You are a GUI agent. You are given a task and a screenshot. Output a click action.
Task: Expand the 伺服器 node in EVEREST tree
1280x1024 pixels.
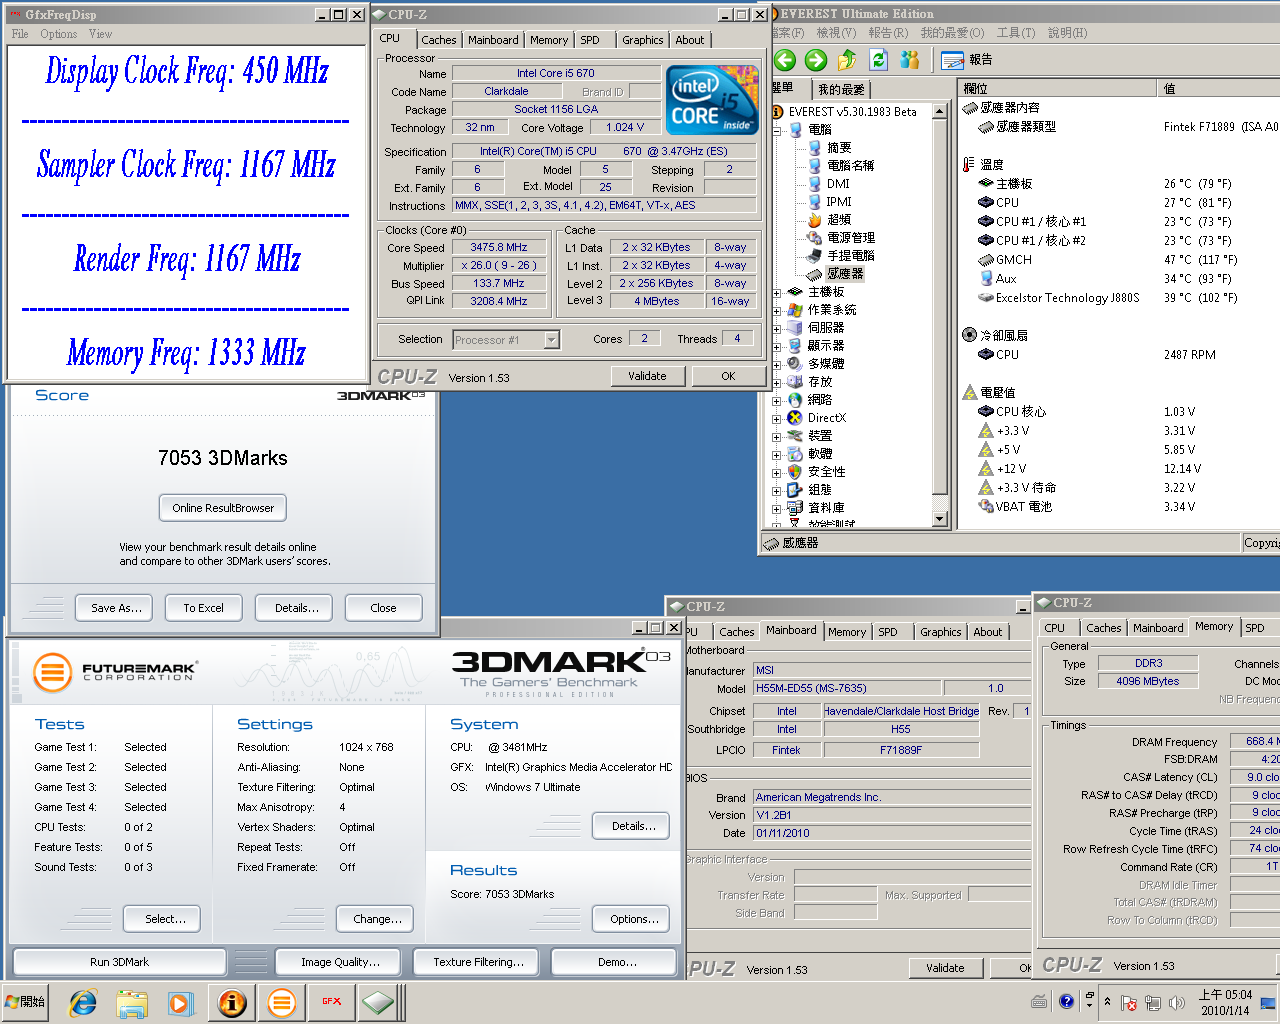click(x=777, y=328)
